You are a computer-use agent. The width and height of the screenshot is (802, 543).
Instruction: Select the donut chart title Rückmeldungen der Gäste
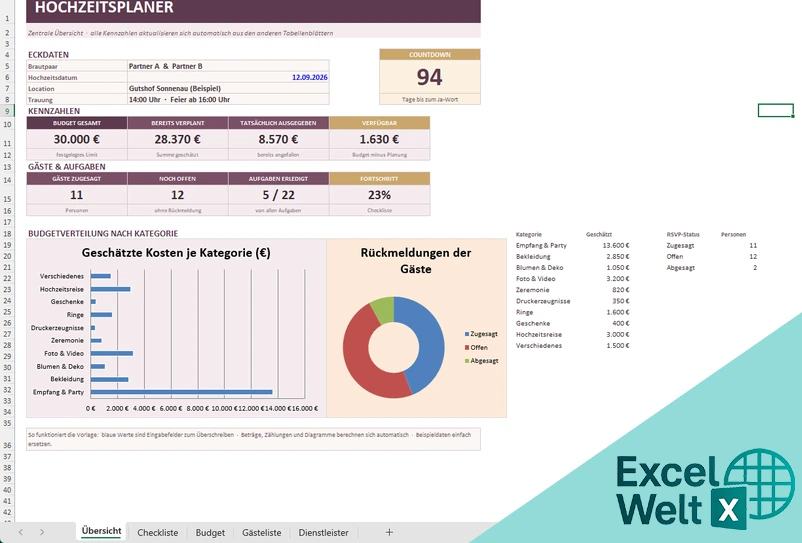pos(416,260)
